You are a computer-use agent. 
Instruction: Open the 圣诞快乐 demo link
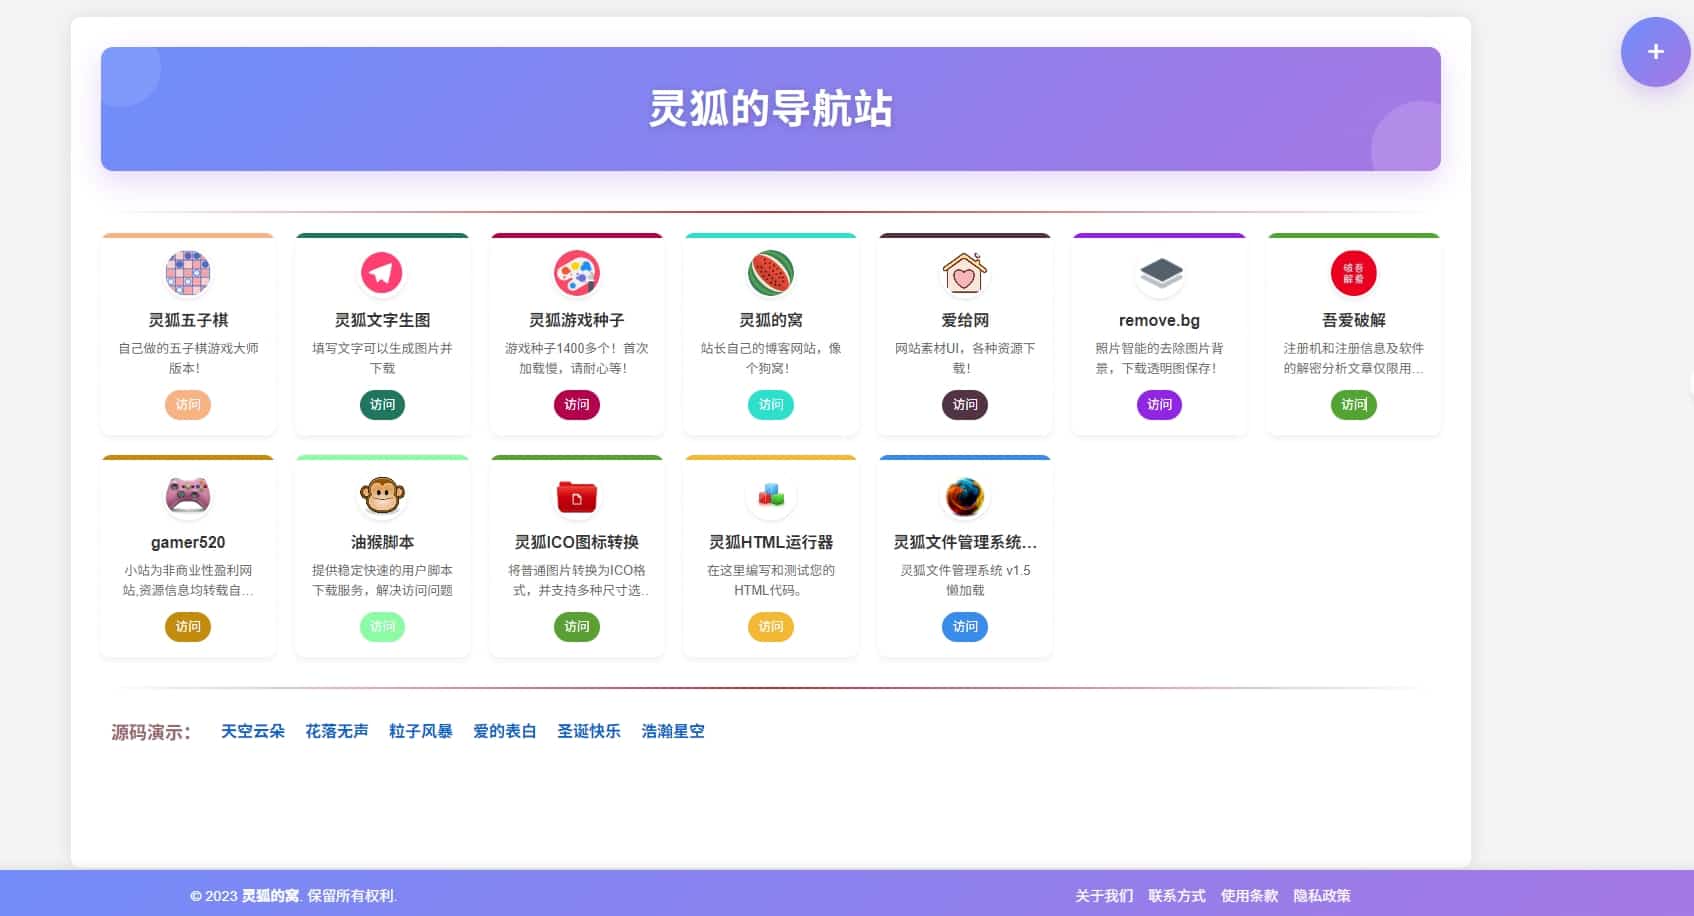589,732
